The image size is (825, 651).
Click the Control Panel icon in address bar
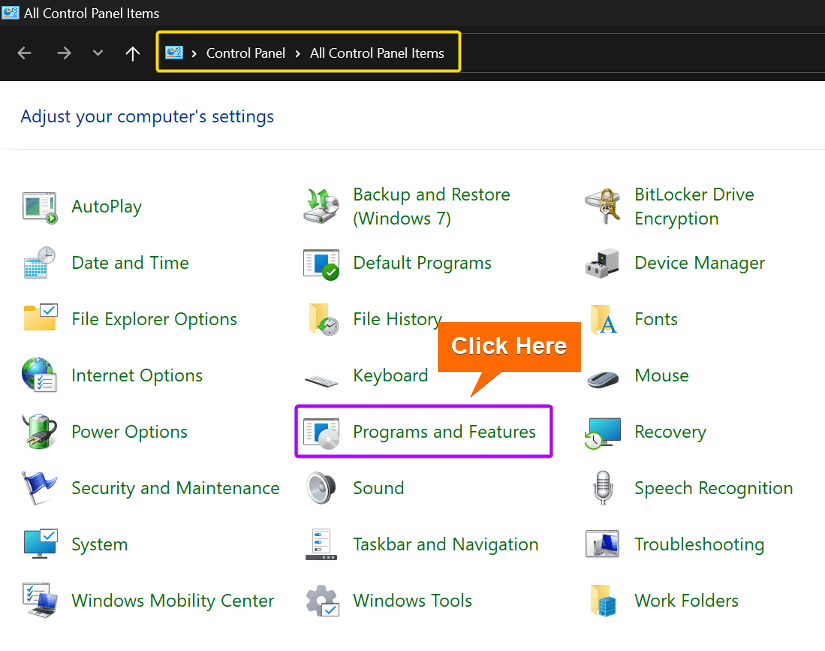coord(174,52)
